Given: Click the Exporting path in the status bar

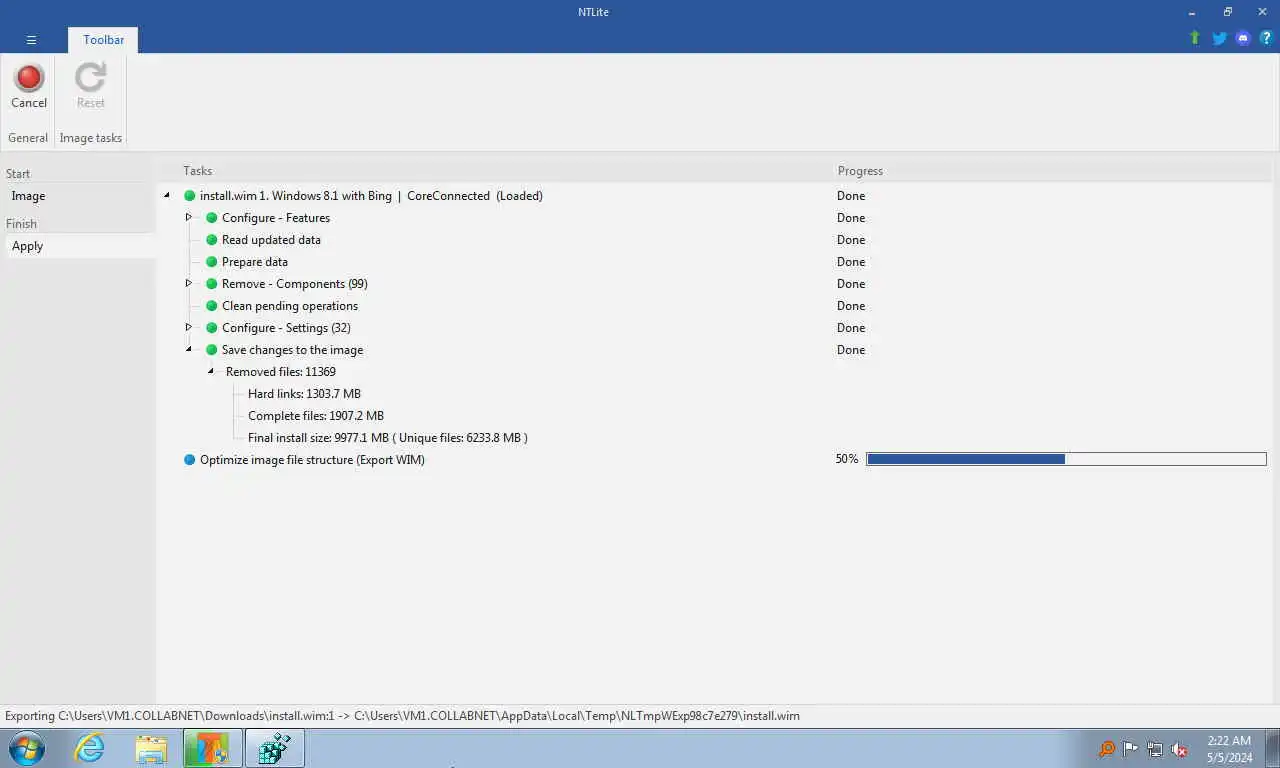Looking at the screenshot, I should 402,716.
